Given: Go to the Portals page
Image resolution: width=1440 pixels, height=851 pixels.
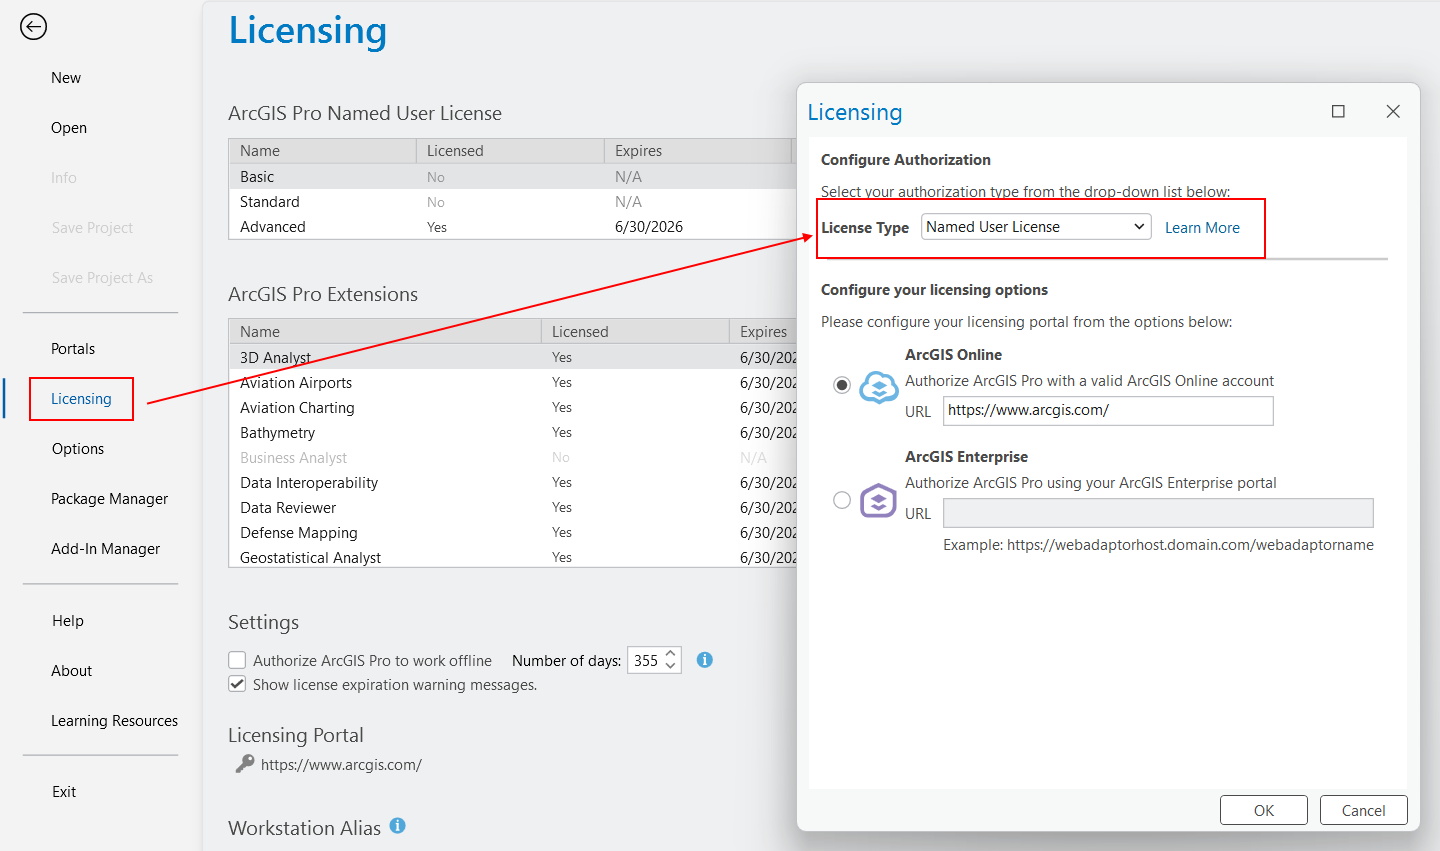Looking at the screenshot, I should click(x=73, y=349).
